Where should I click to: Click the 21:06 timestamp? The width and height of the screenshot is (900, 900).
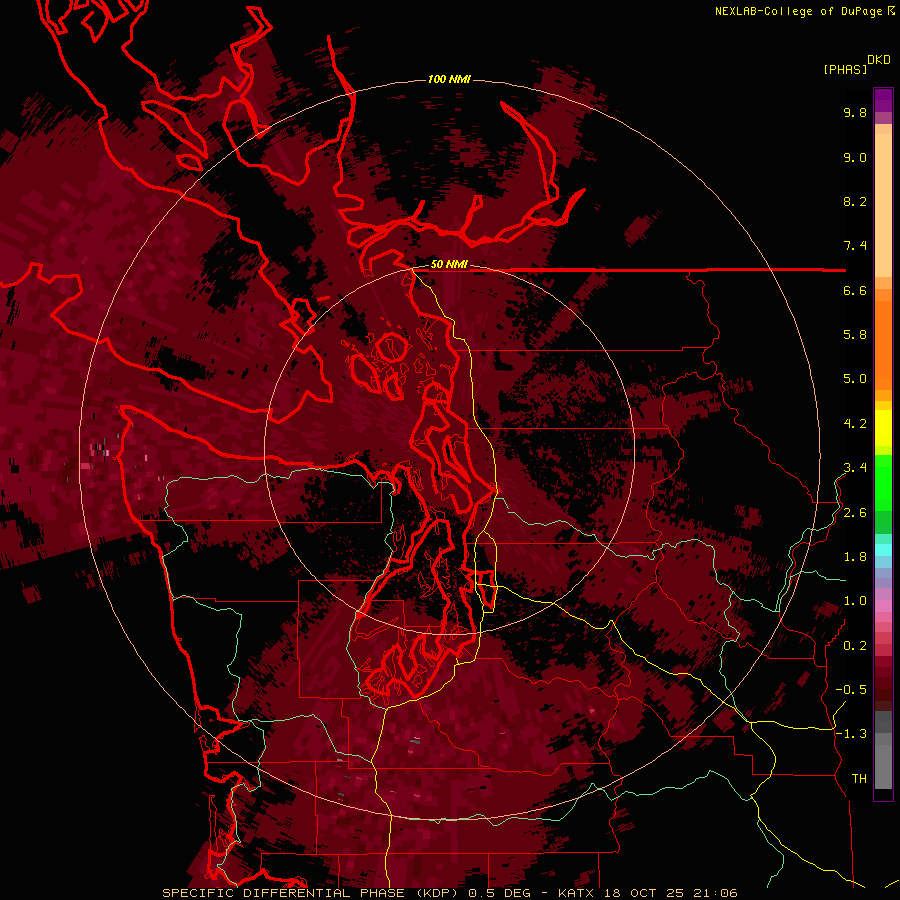point(715,893)
